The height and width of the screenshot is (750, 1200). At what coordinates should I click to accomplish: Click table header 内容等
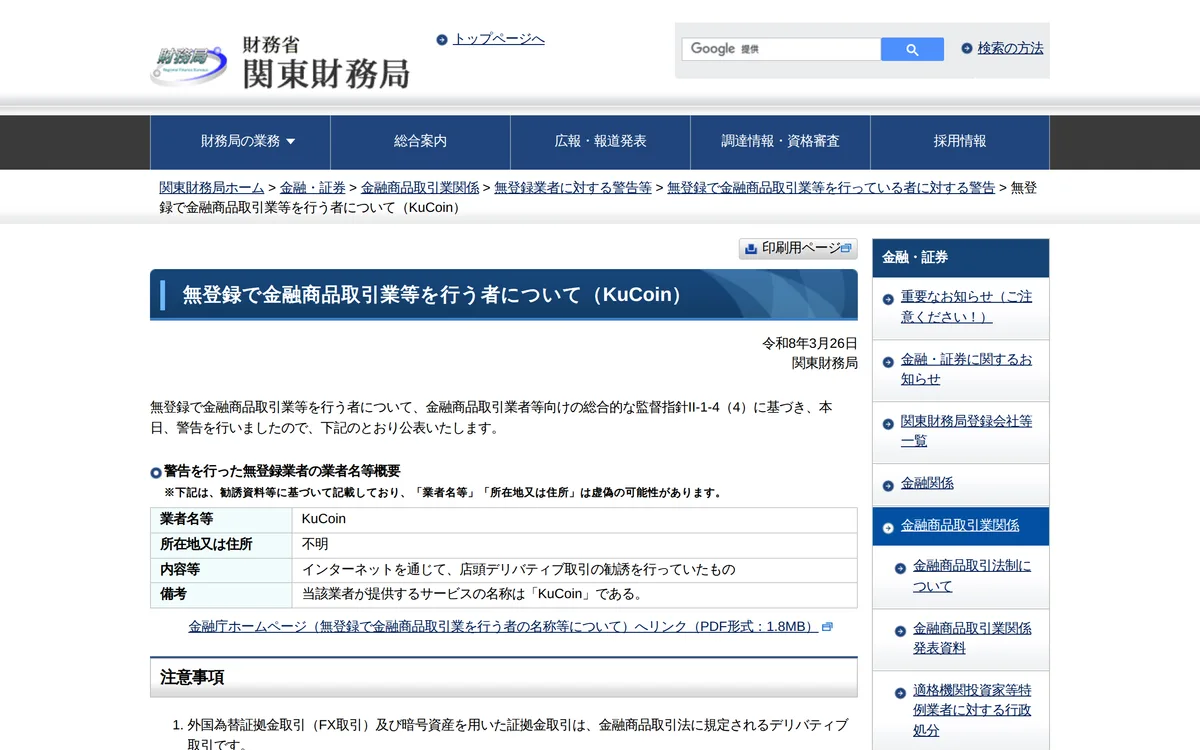pyautogui.click(x=221, y=570)
